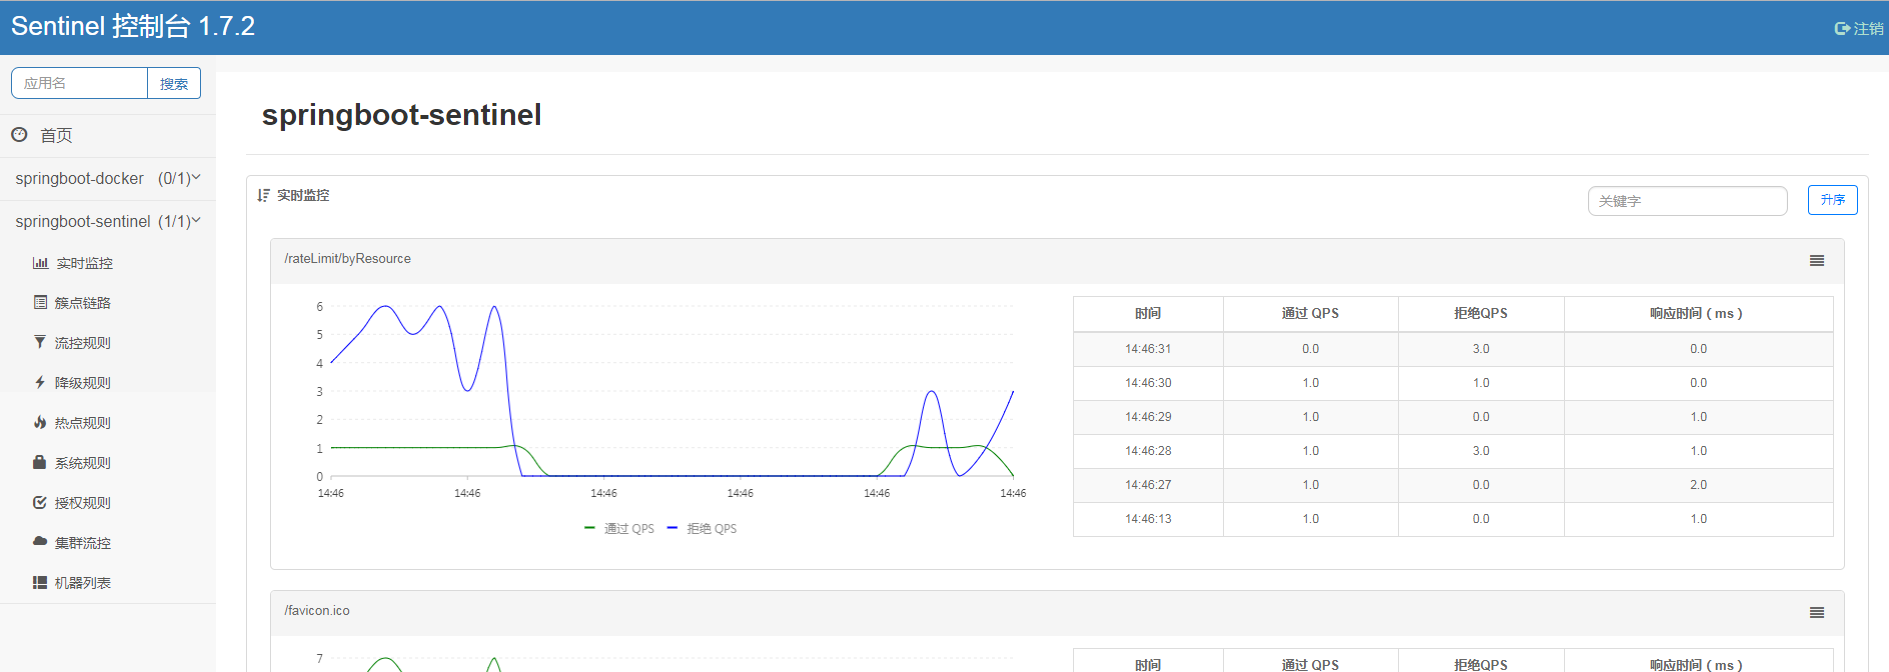Click the /favicon.ico panel title
Viewport: 1889px width, 672px height.
[x=317, y=610]
